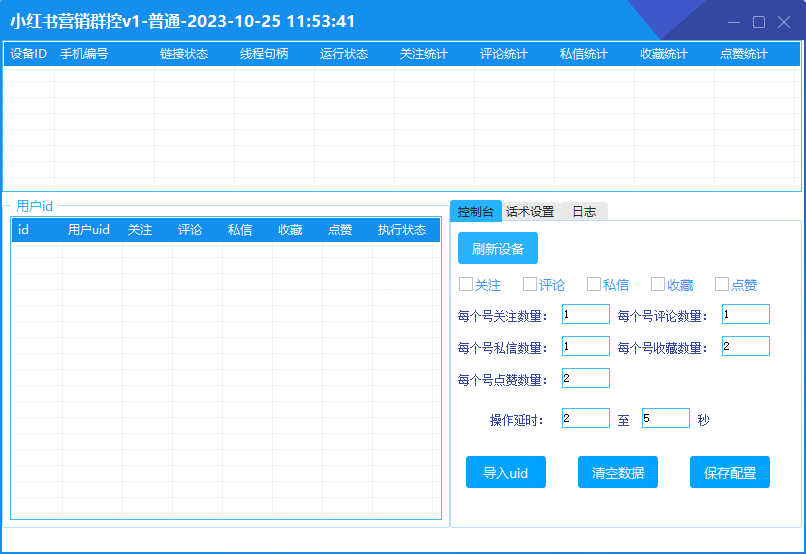Viewport: 806px width, 554px height.
Task: Click the 执行状态 column header
Action: [x=402, y=230]
